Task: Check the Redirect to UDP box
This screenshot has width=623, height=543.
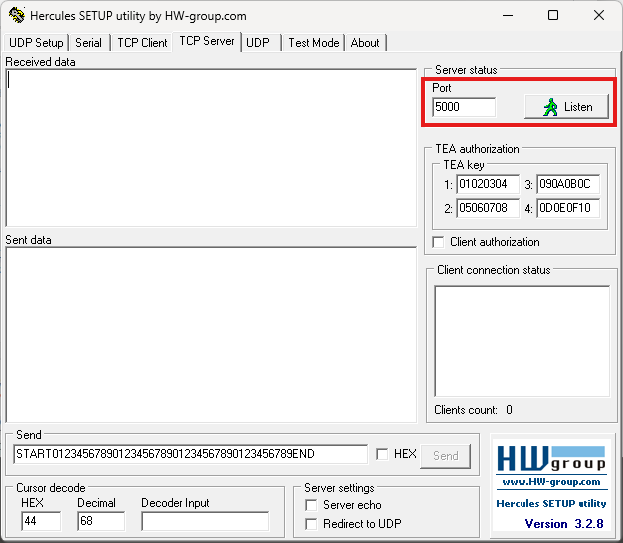Action: click(311, 524)
